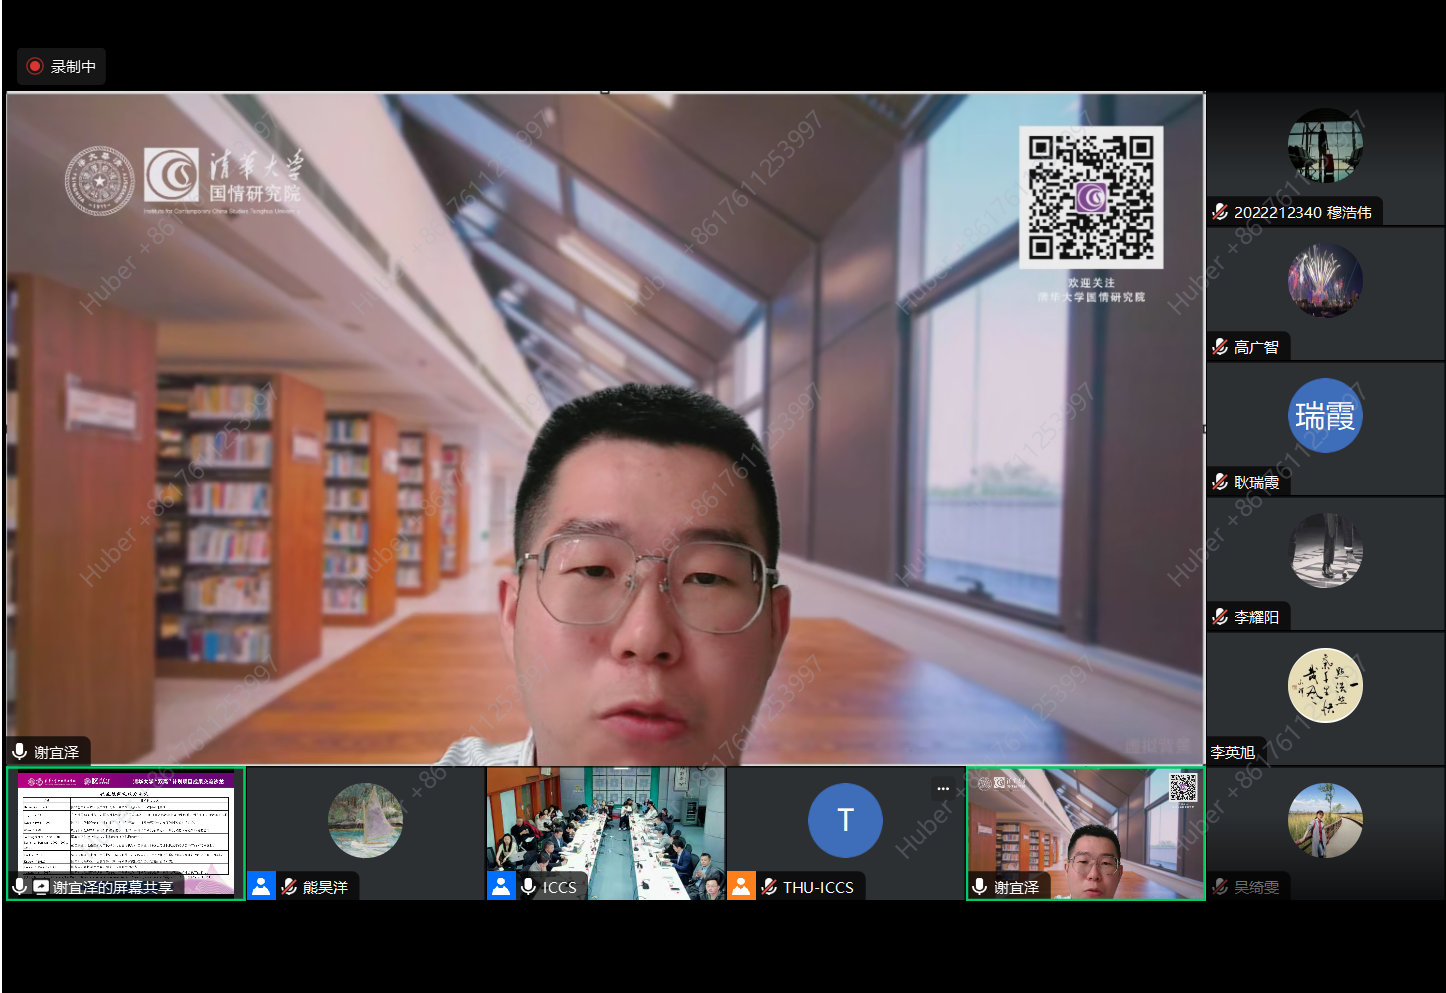Image resolution: width=1446 pixels, height=993 pixels.
Task: Click the QR code in the main video
Action: click(x=1091, y=197)
